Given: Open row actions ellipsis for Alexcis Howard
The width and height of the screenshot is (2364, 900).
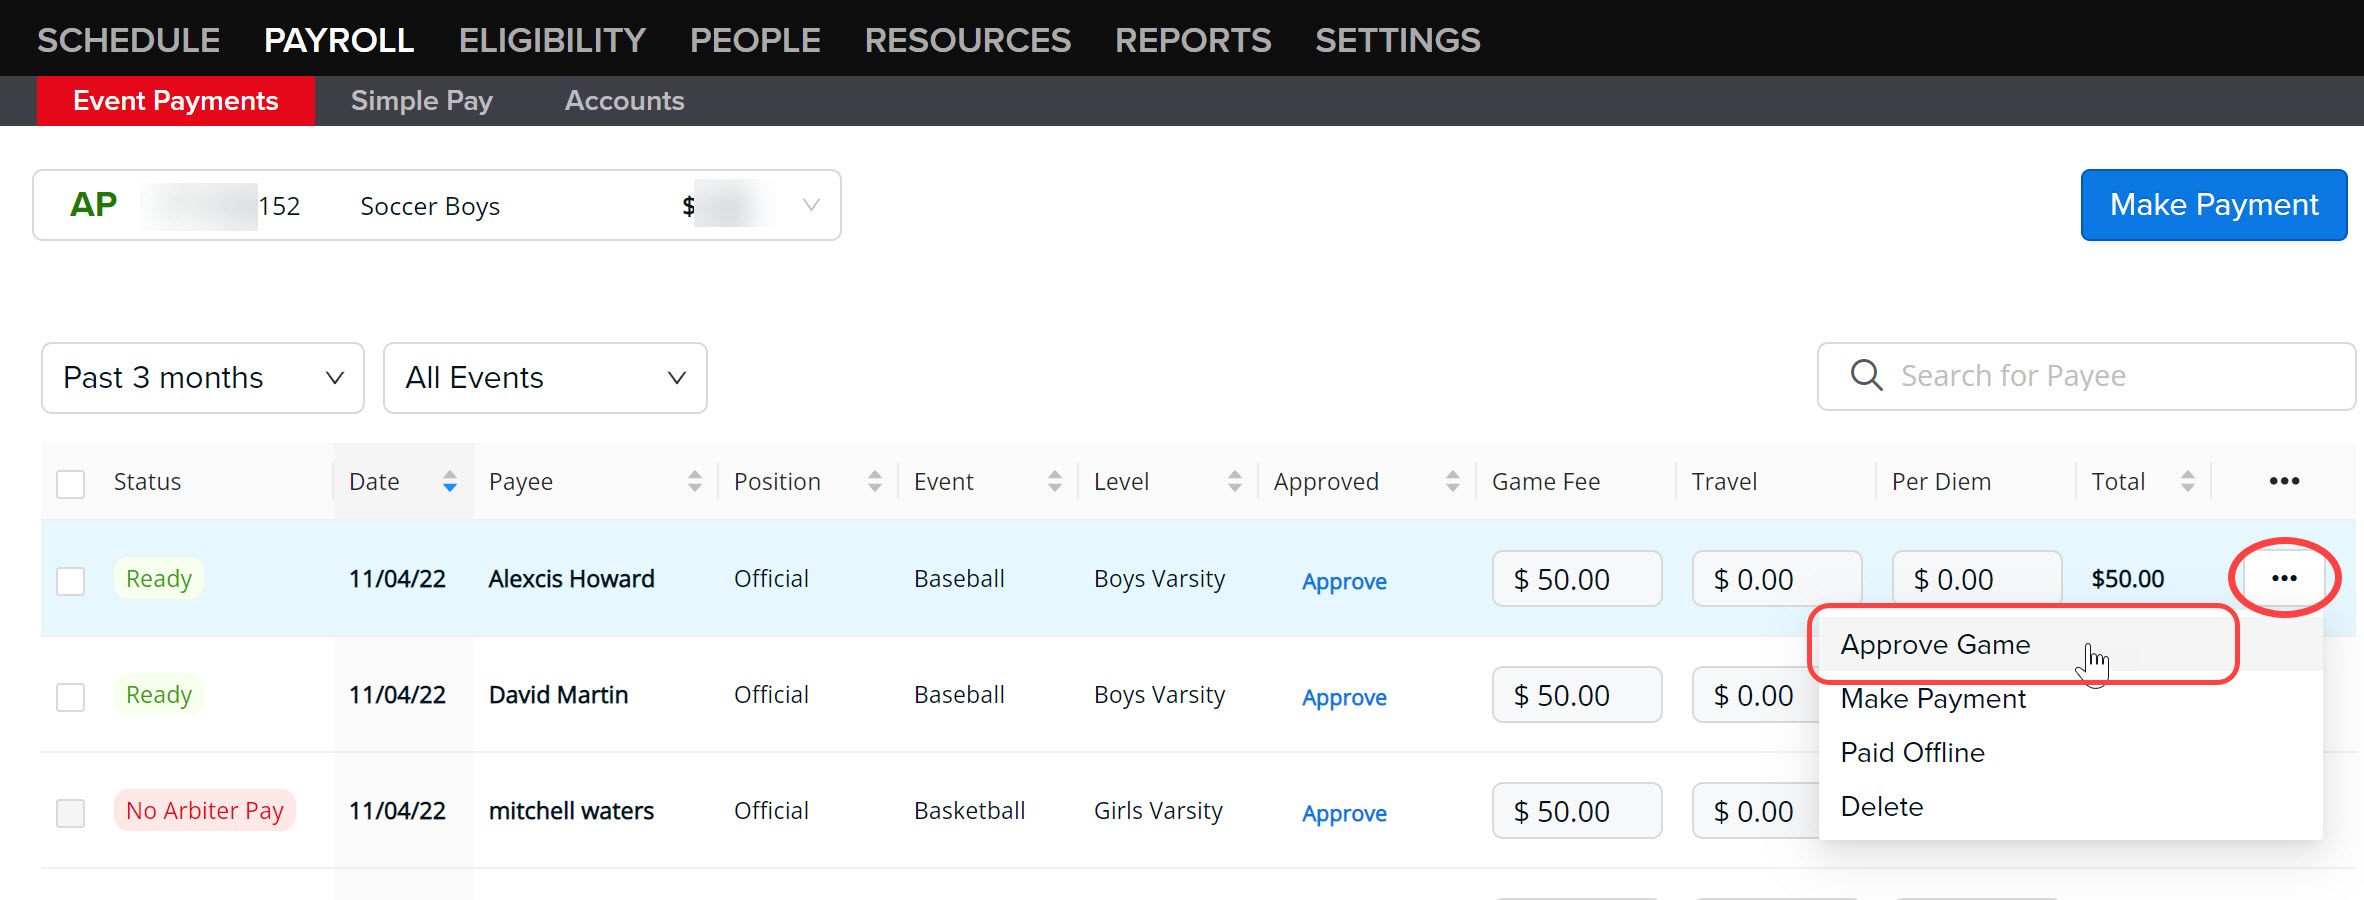Looking at the screenshot, I should (2284, 578).
